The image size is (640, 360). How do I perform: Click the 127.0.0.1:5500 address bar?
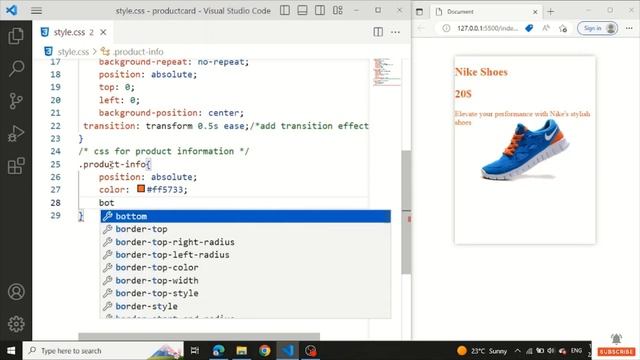click(487, 28)
